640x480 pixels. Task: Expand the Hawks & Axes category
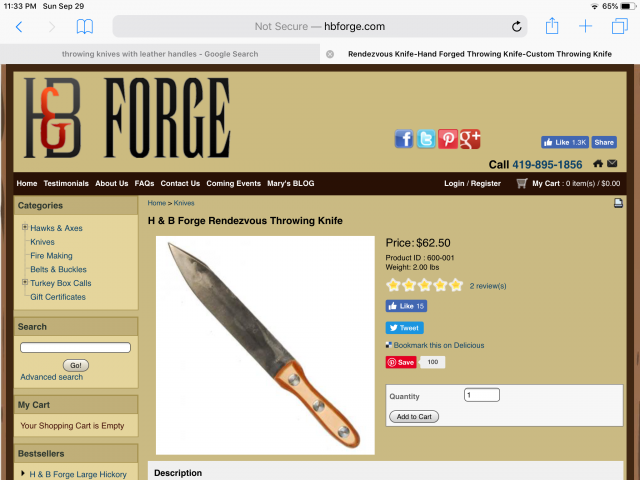(25, 227)
